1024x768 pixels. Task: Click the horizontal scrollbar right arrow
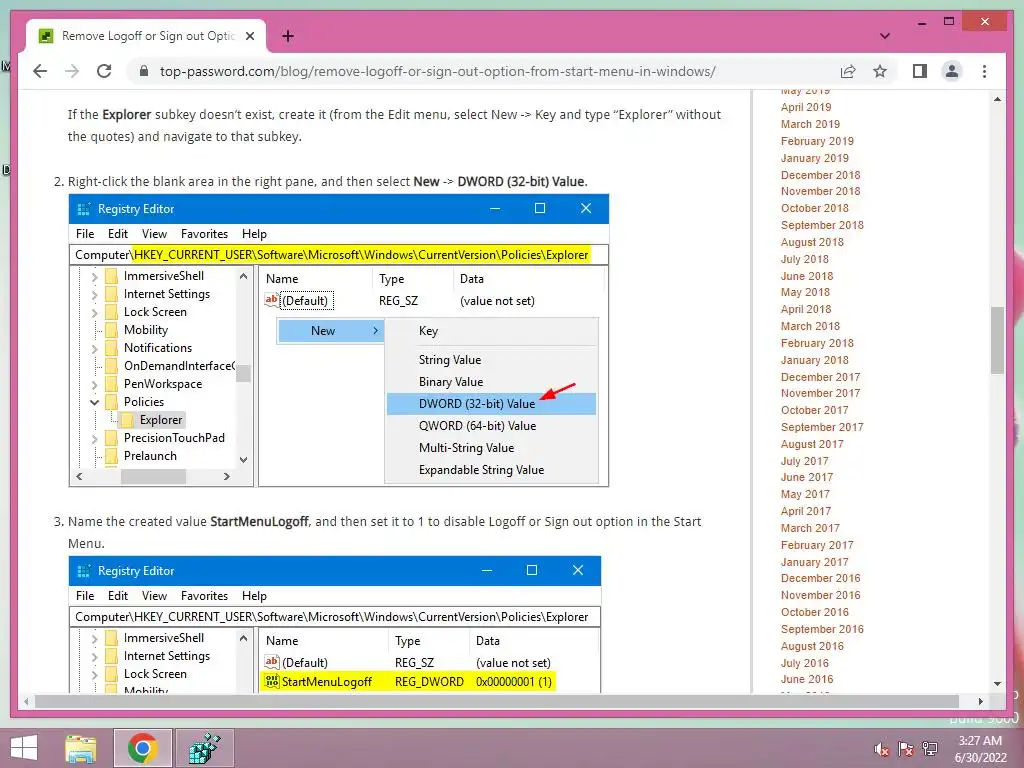click(980, 701)
